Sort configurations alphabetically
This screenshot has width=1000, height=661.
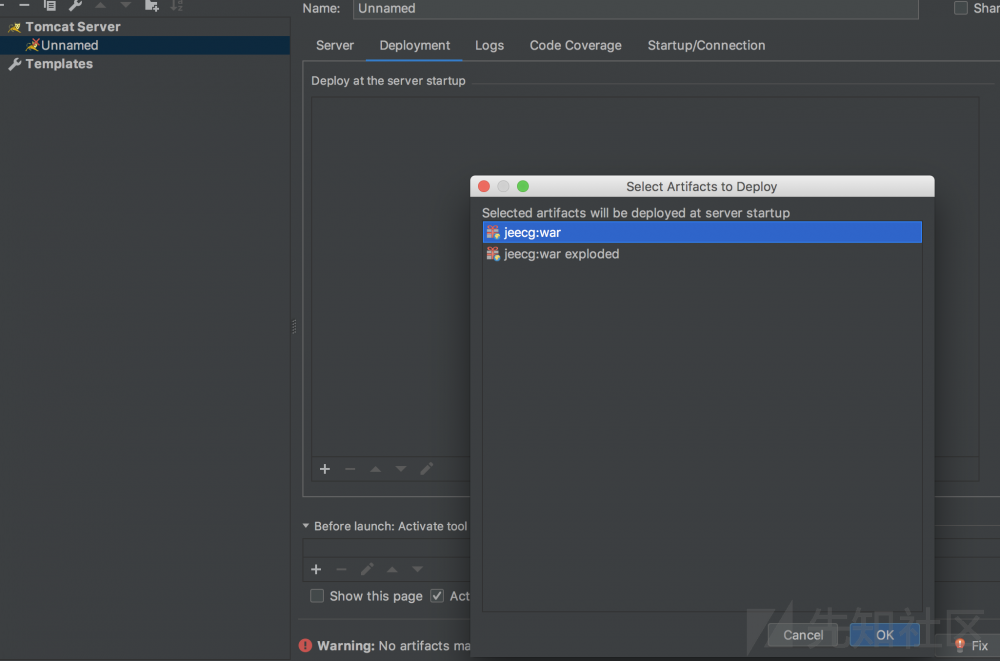[177, 5]
